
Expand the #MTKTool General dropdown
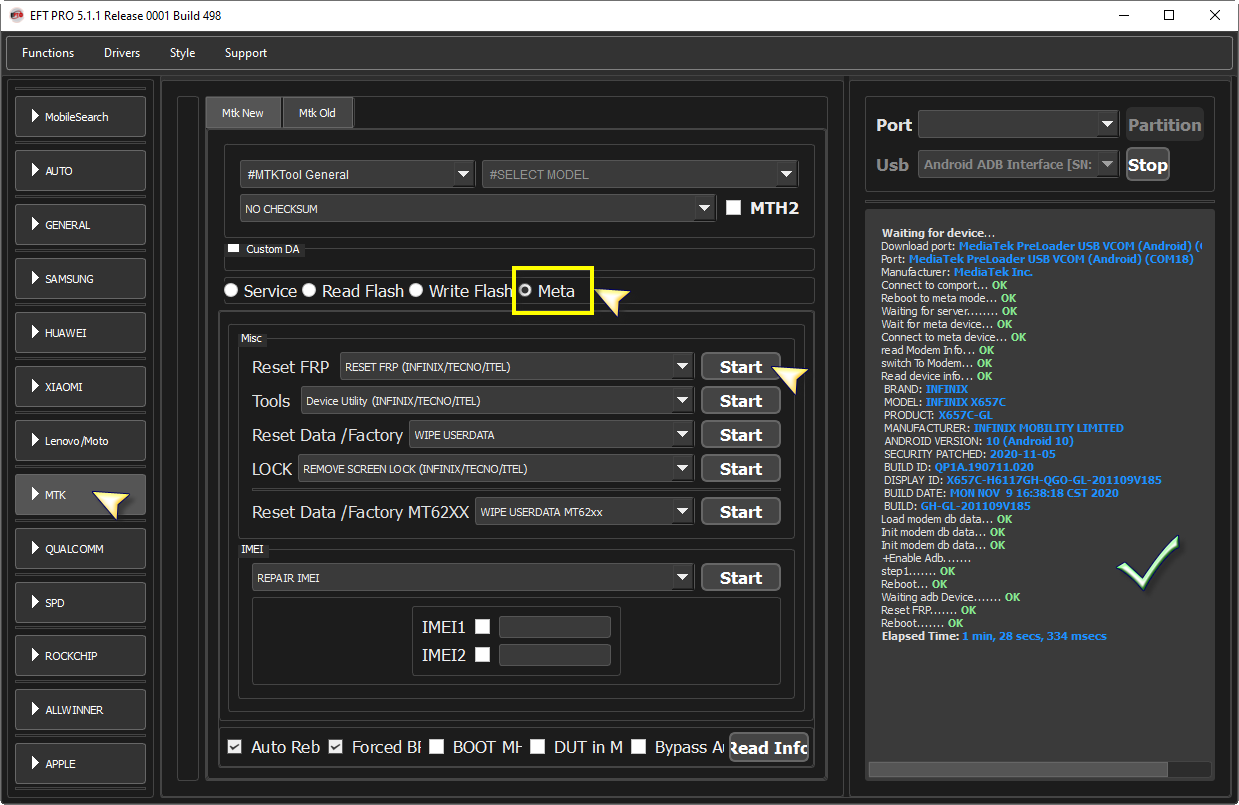357,174
